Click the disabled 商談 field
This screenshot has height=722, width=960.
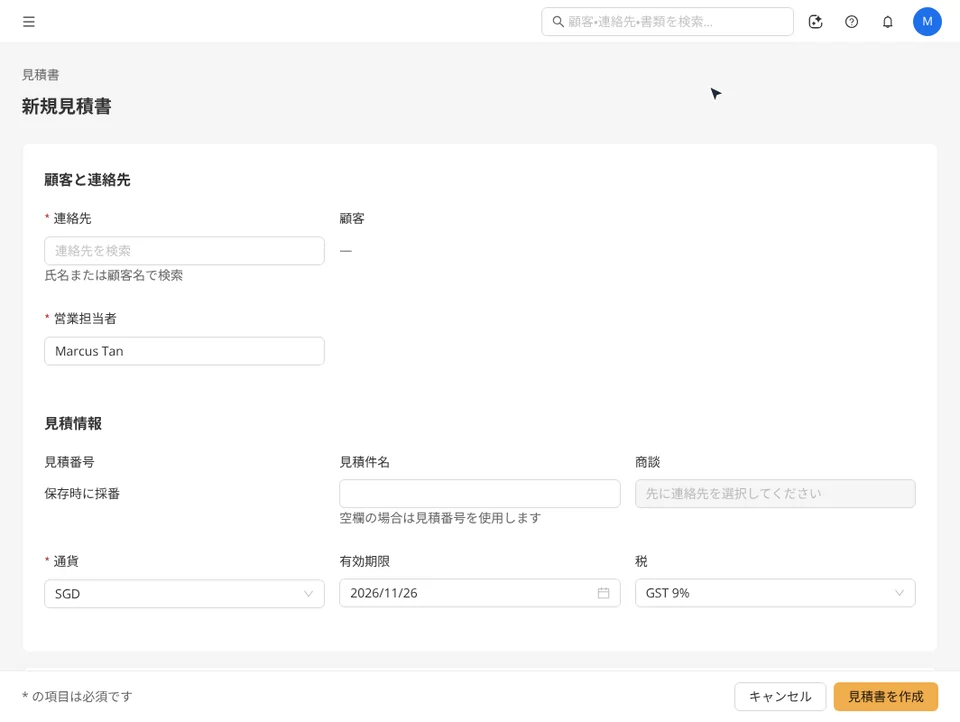[x=775, y=494]
